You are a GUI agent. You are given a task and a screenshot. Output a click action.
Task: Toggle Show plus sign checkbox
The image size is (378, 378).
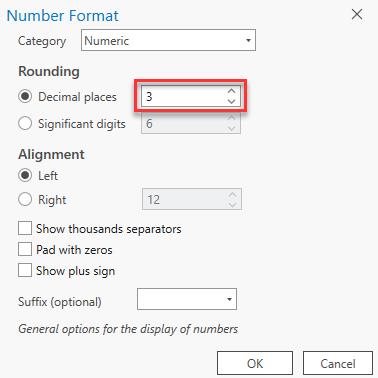(25, 270)
